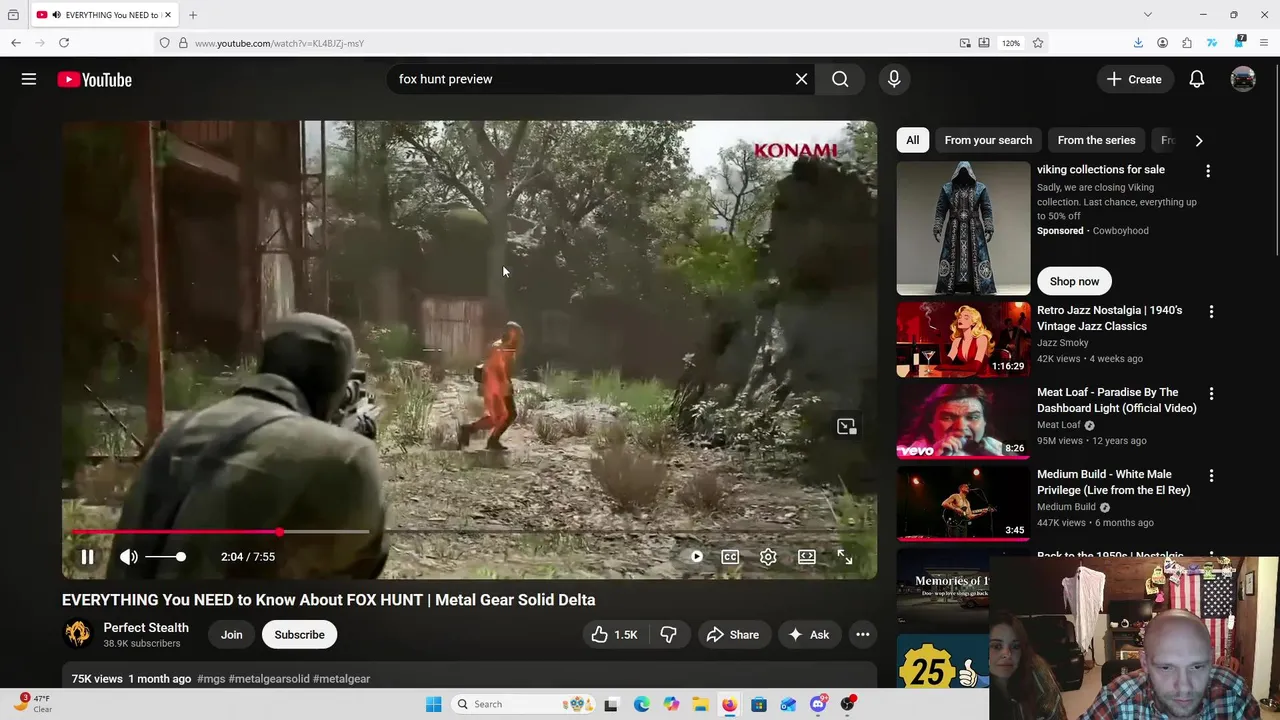Join the Perfect Stealth channel

(x=231, y=635)
